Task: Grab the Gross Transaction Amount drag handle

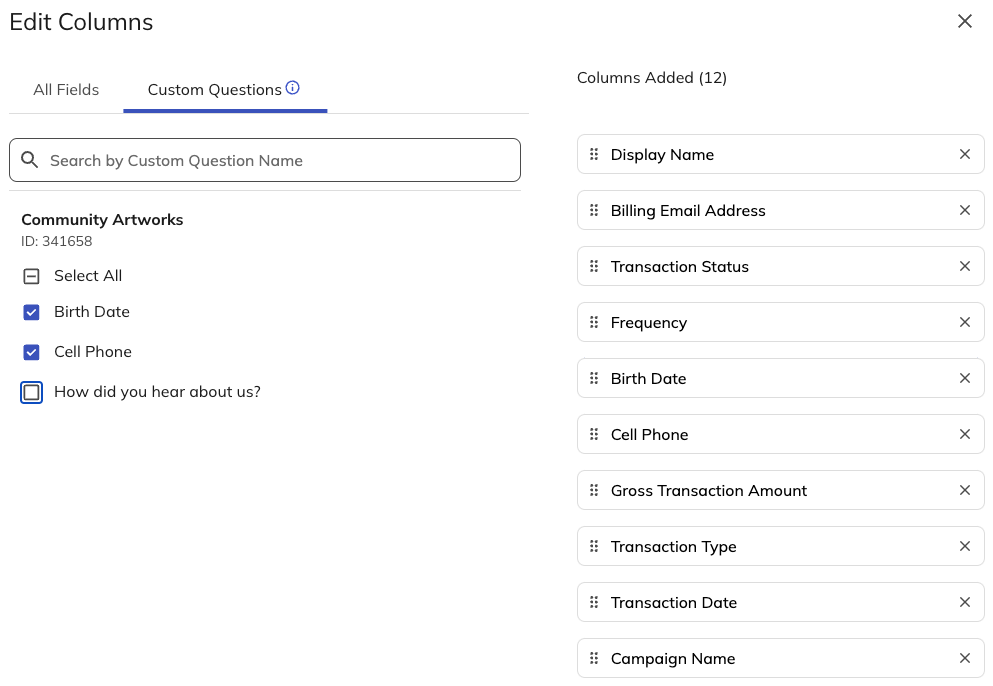Action: (x=594, y=490)
